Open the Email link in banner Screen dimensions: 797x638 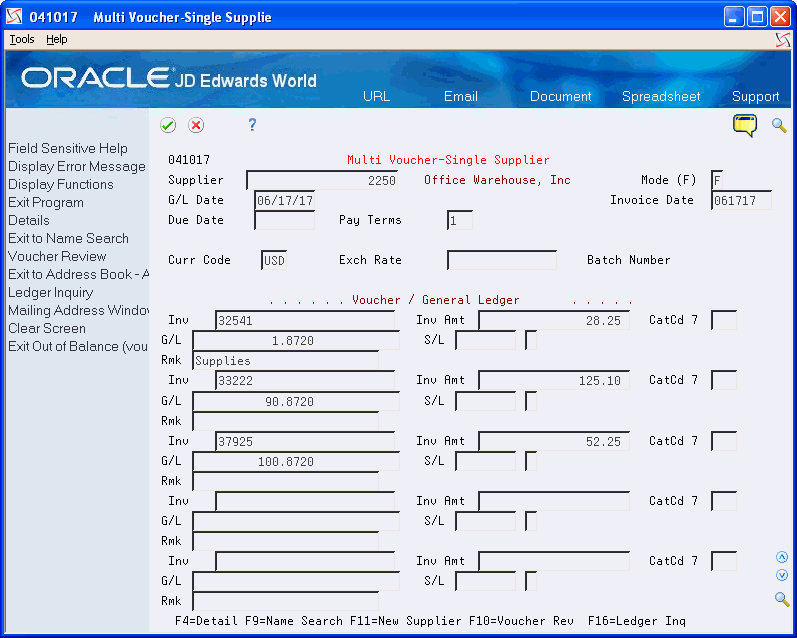pos(461,96)
